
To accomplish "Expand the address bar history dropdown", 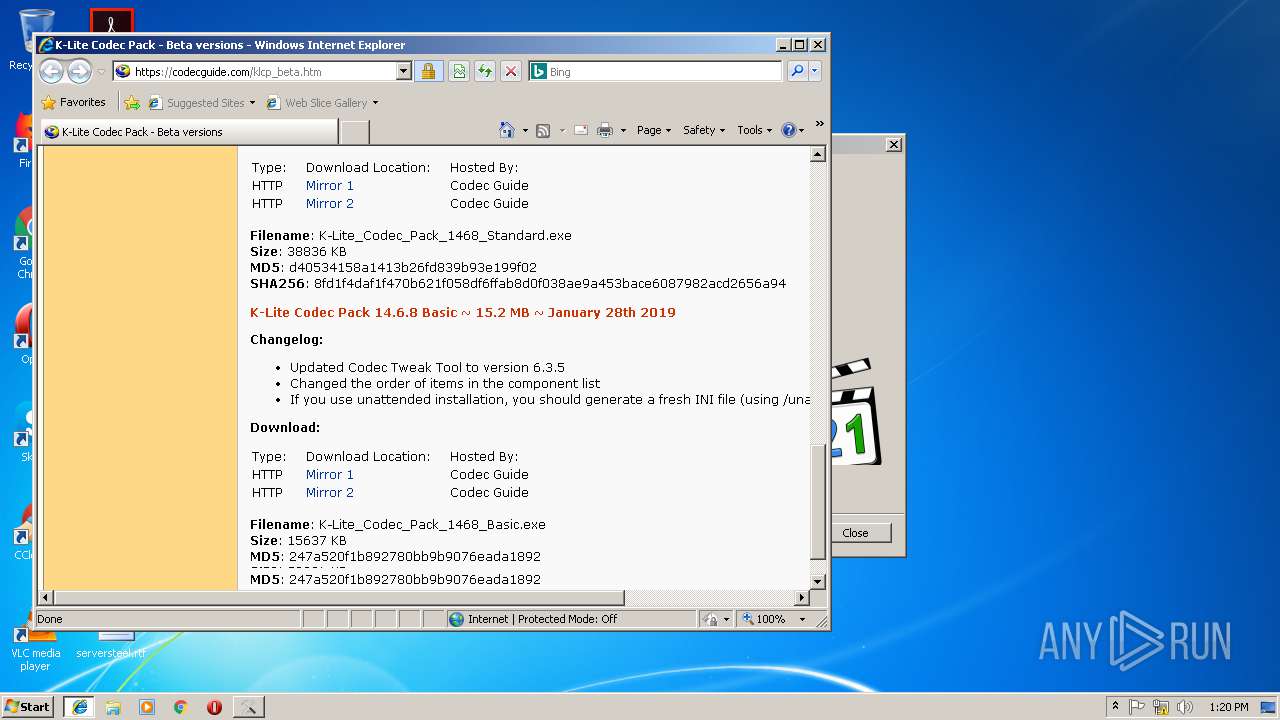I will pyautogui.click(x=404, y=72).
